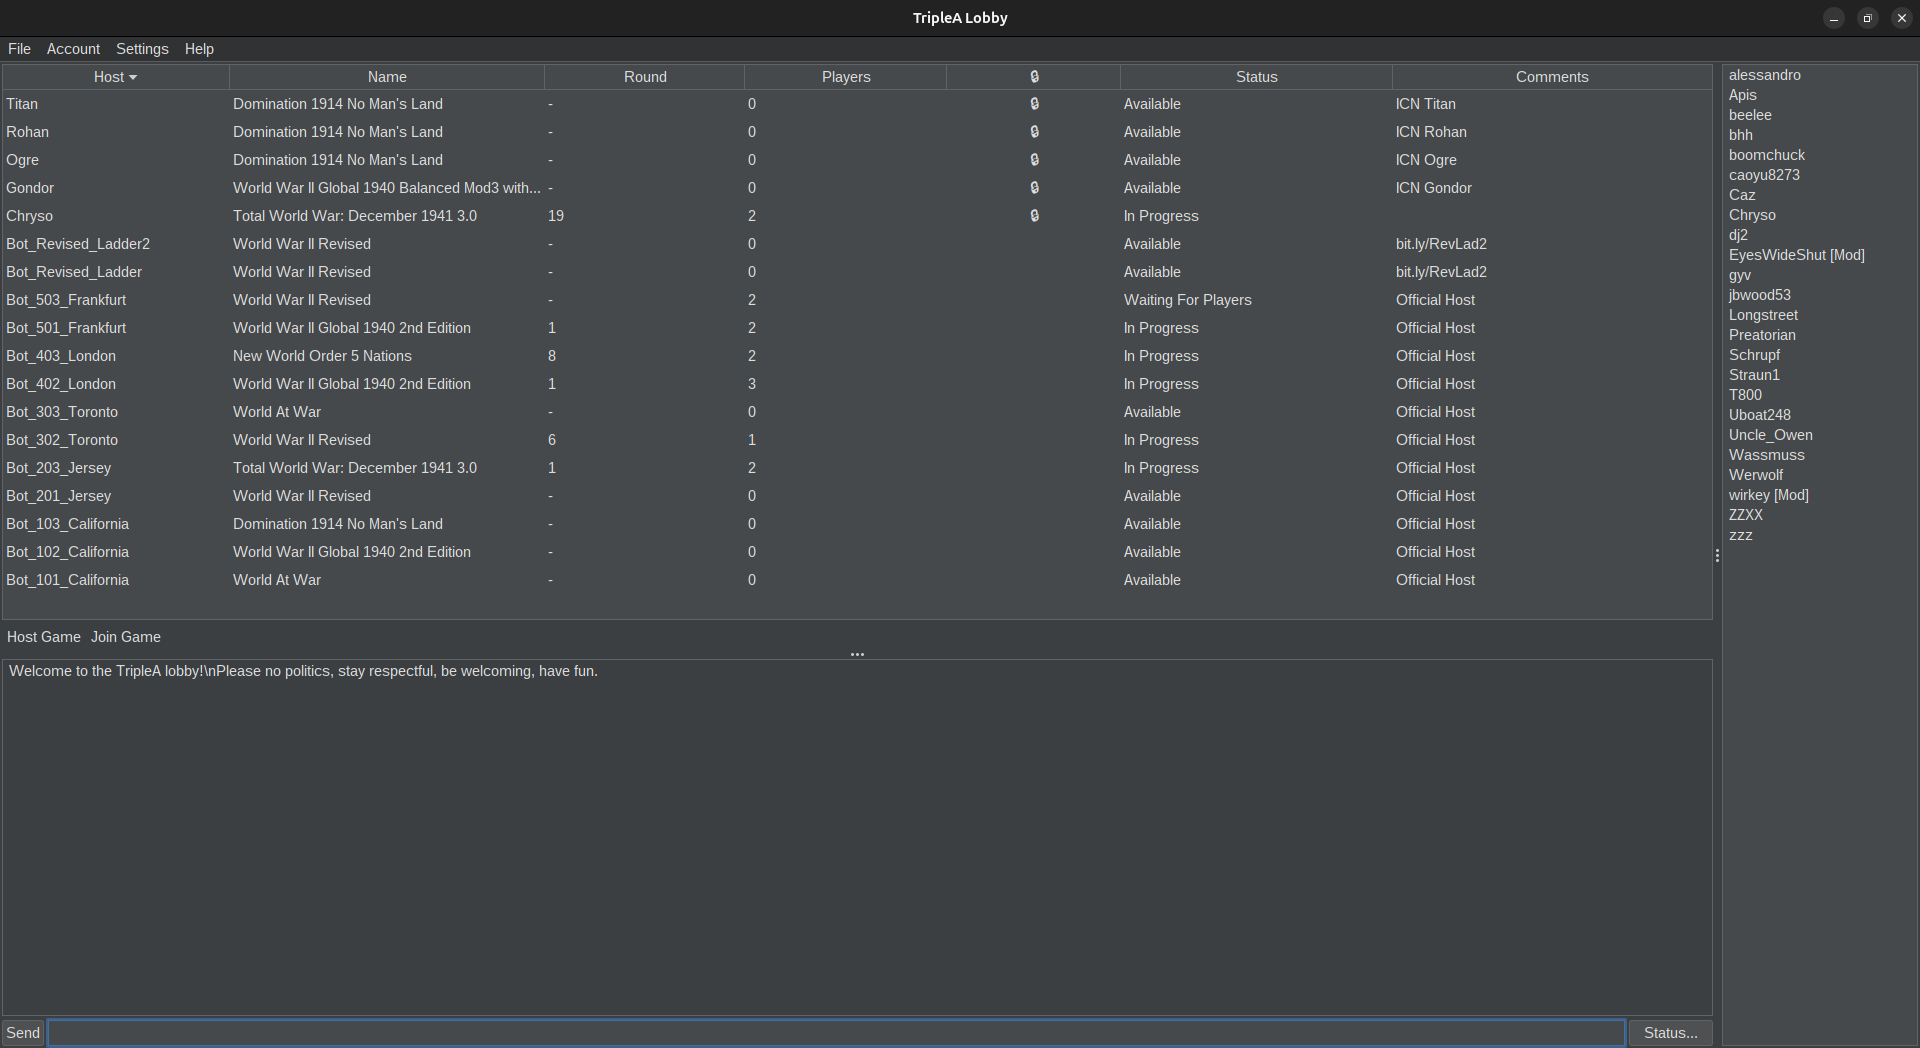This screenshot has height=1048, width=1920.
Task: Select the Bot_402_London game row
Action: point(857,384)
